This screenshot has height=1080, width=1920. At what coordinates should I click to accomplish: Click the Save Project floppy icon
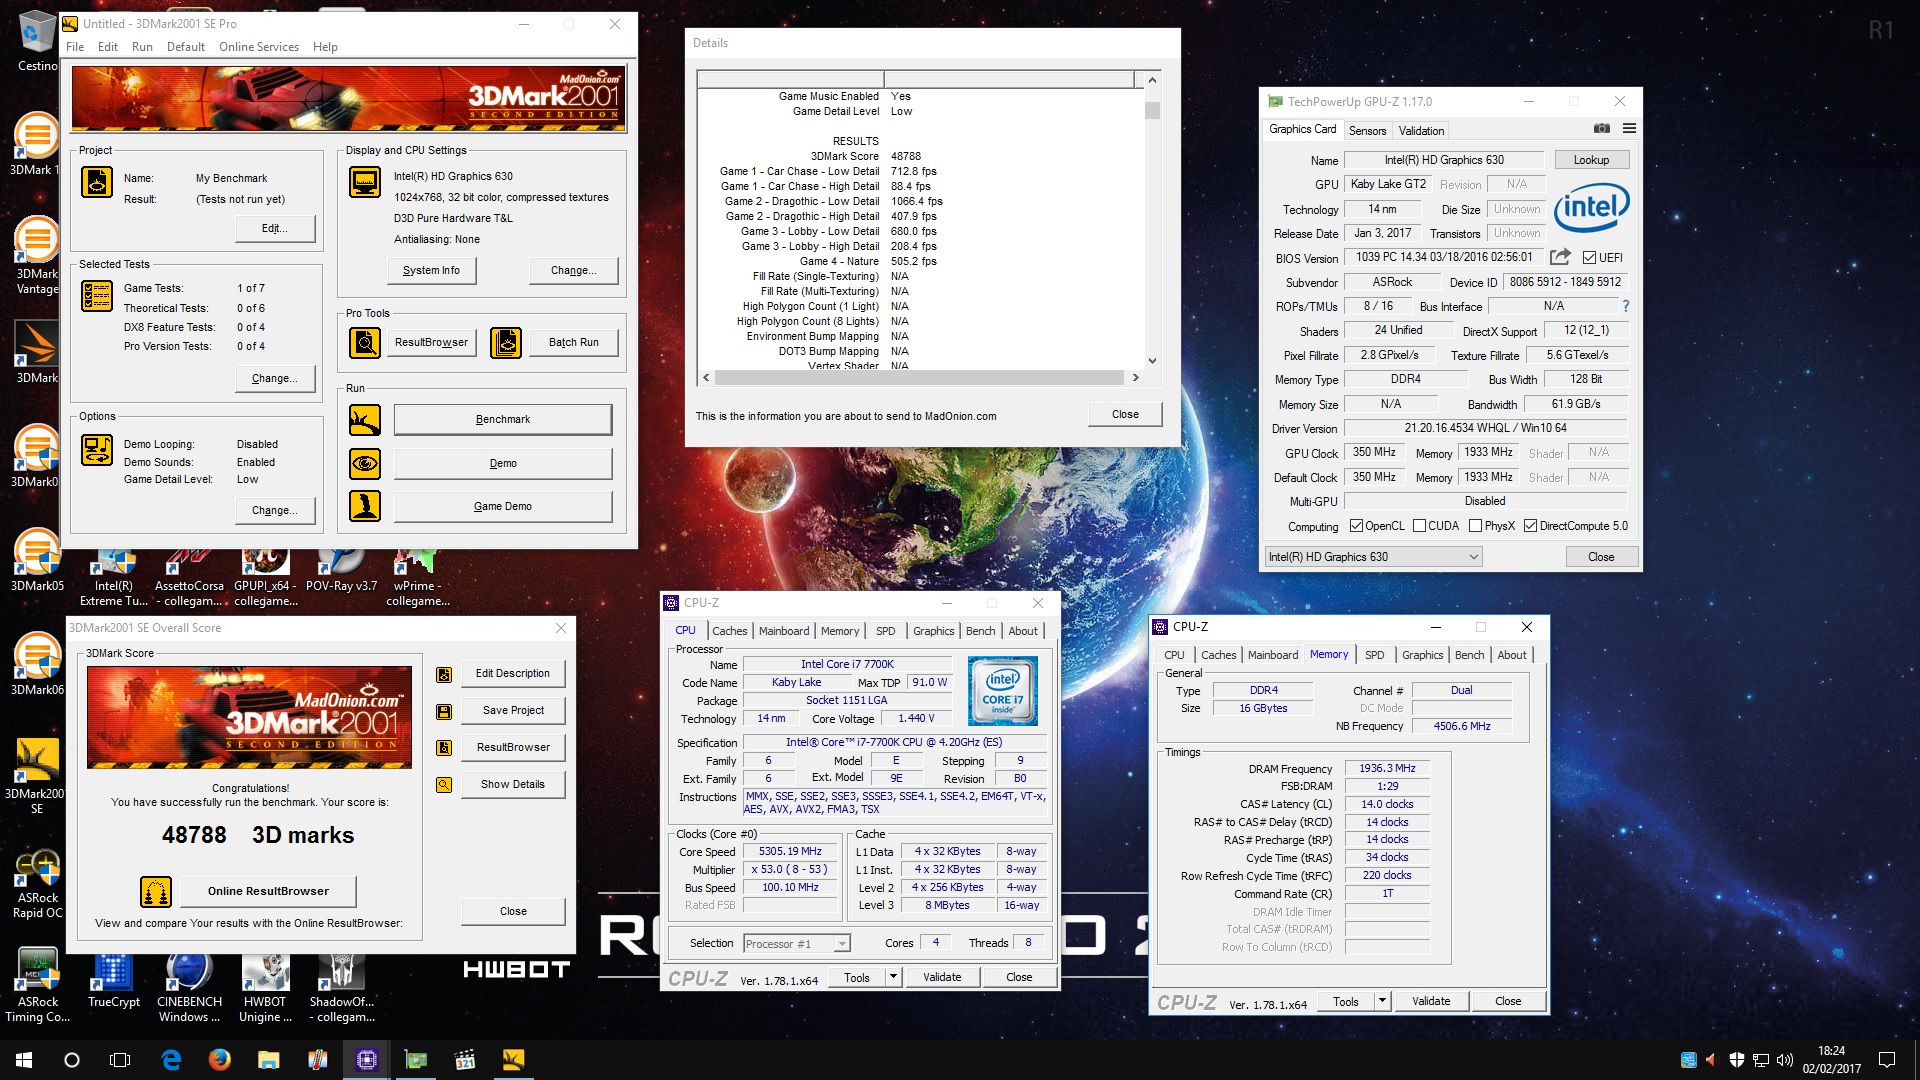click(x=444, y=711)
